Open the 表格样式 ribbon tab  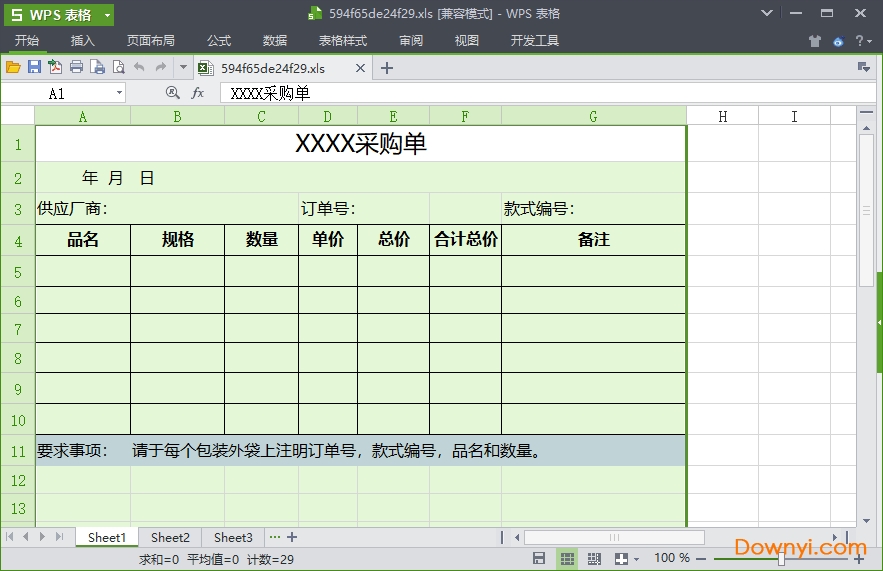pyautogui.click(x=342, y=41)
